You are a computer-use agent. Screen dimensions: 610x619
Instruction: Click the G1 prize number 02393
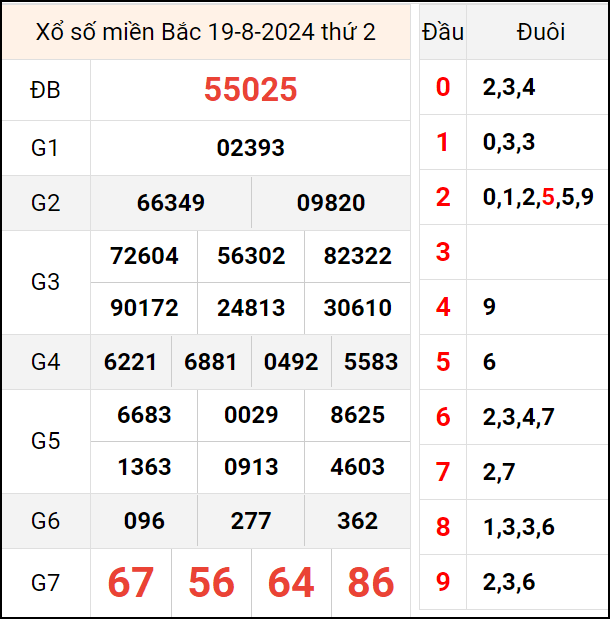tap(250, 148)
